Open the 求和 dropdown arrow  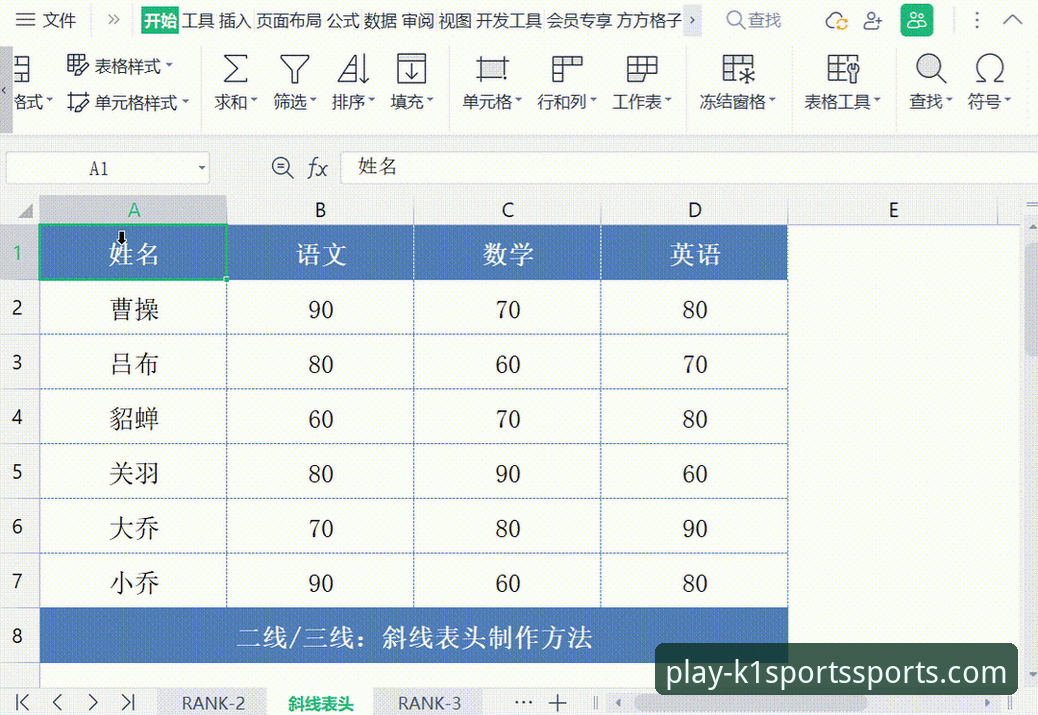pyautogui.click(x=254, y=101)
